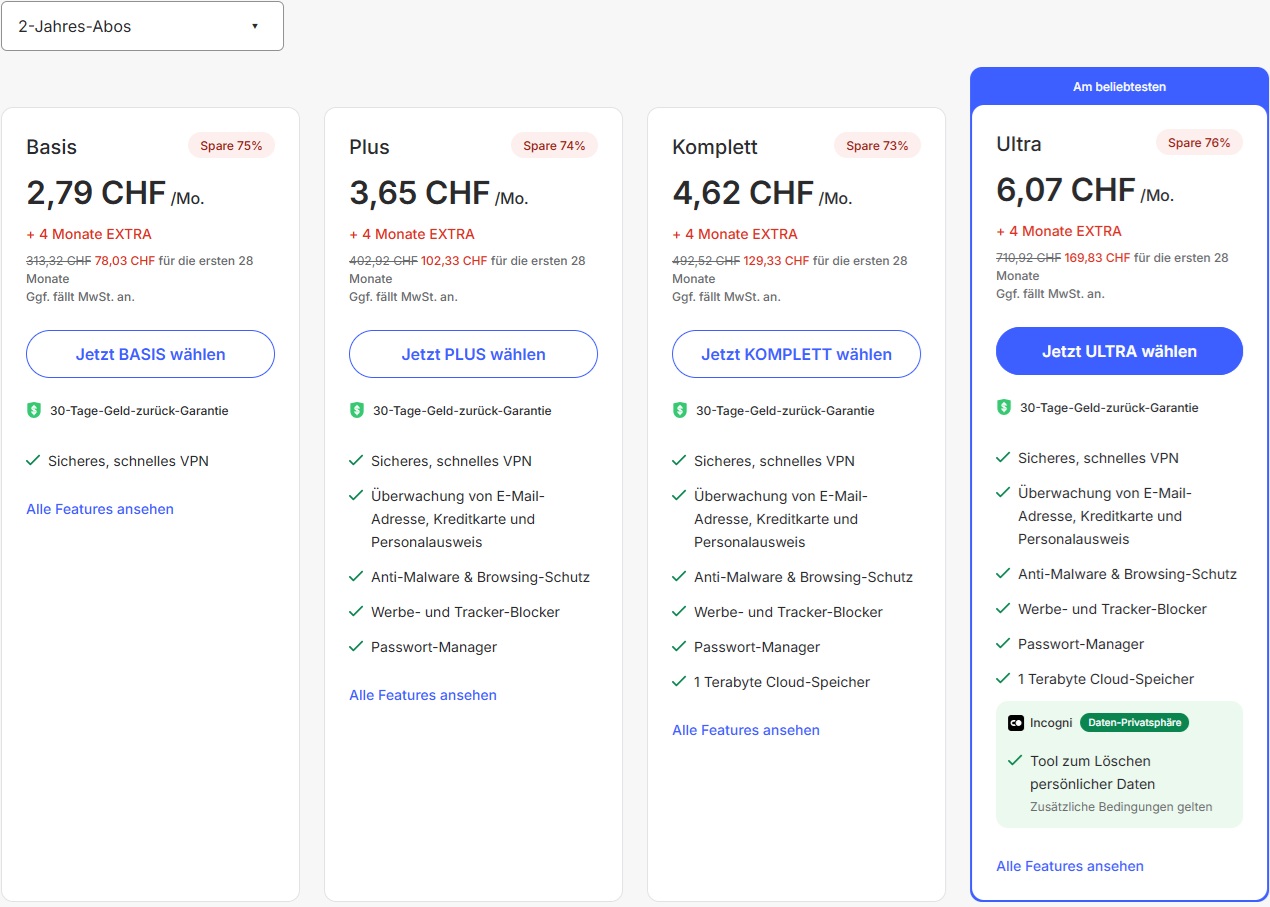Click the checkmark beside Basis Sicheres, schnelles VPN
Image resolution: width=1270 pixels, height=907 pixels.
point(33,461)
